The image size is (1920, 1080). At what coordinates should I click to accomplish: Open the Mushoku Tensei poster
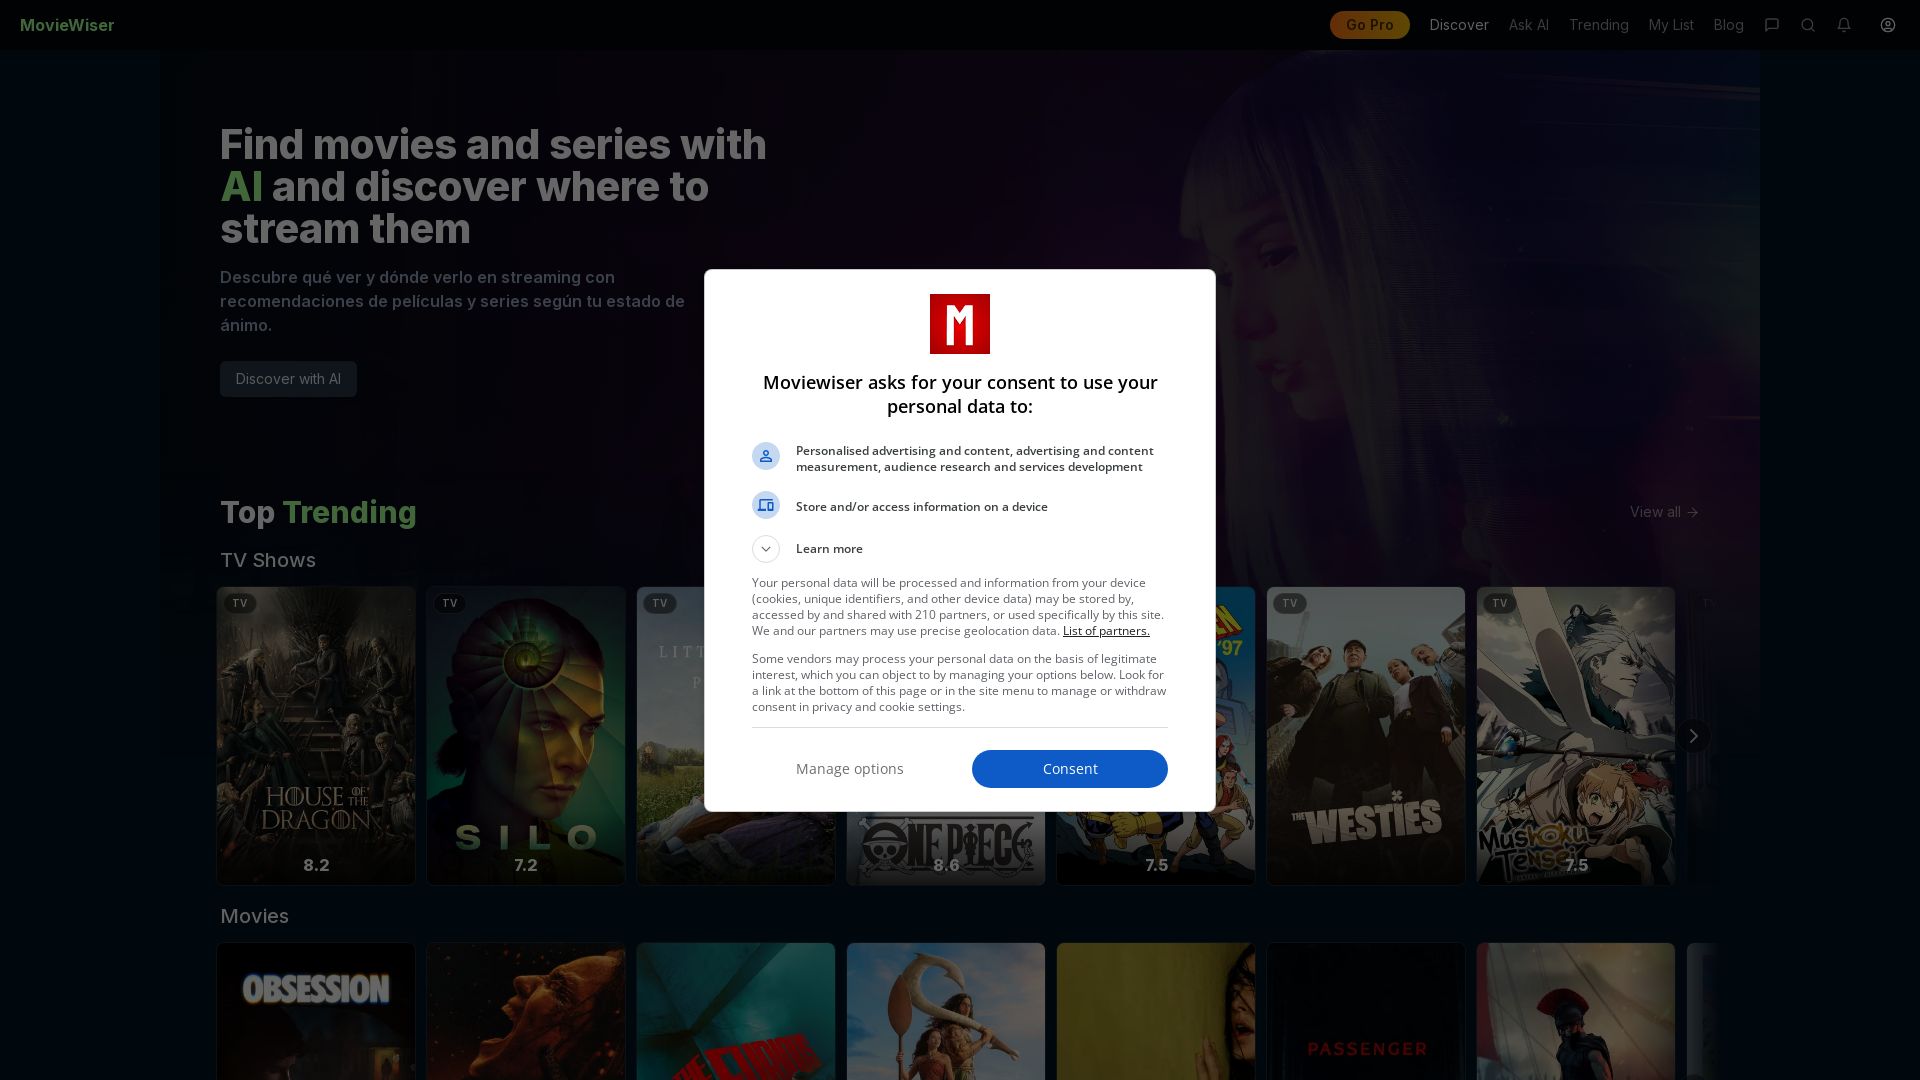[1576, 736]
